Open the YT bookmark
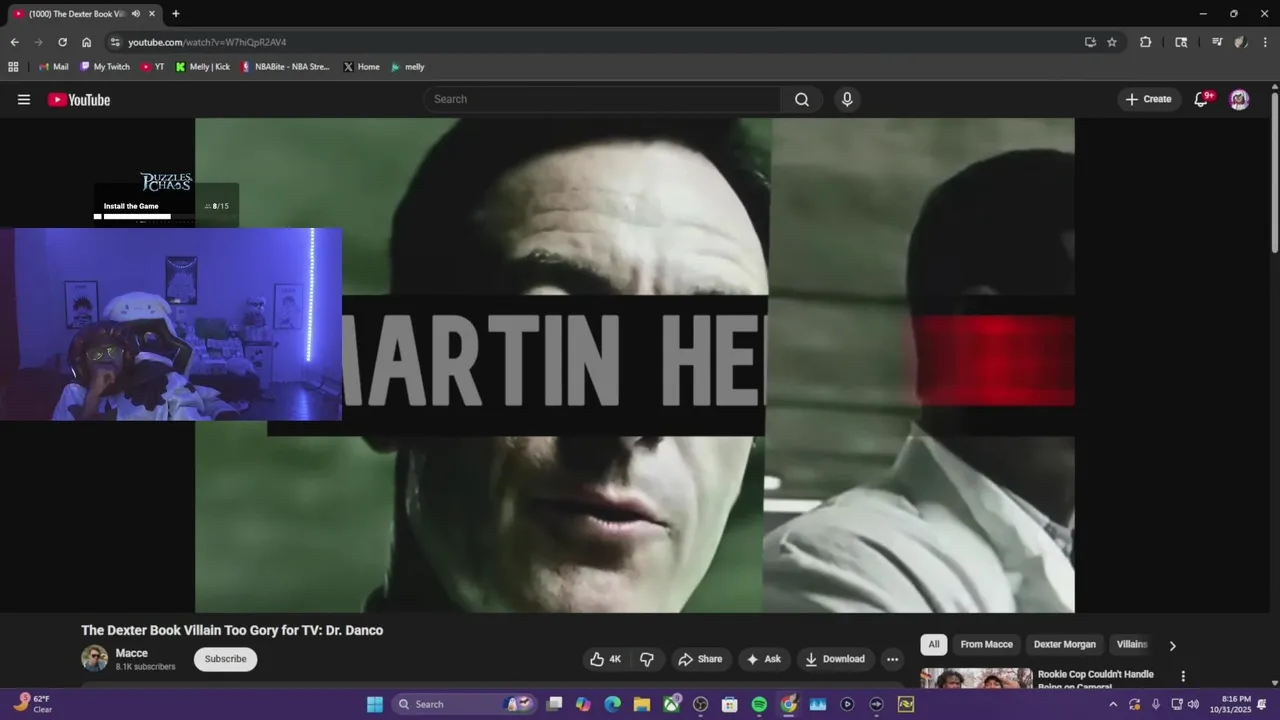This screenshot has width=1280, height=720. (x=153, y=67)
